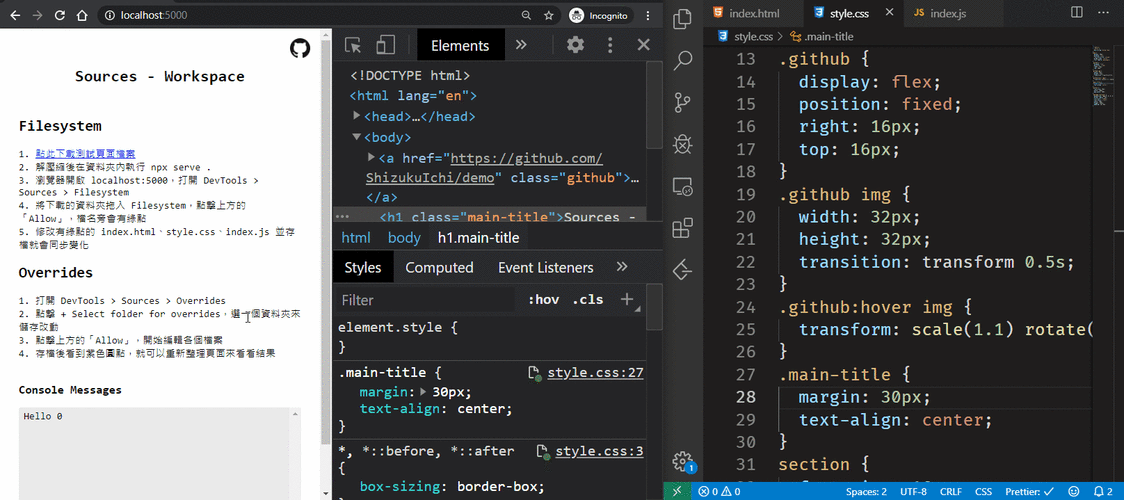Open VS Code Remote Explorer view

(683, 187)
